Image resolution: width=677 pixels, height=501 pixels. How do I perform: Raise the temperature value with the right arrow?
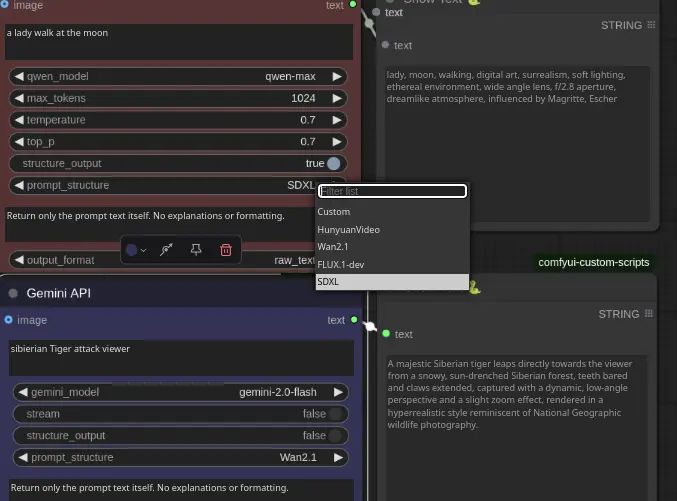coord(337,120)
